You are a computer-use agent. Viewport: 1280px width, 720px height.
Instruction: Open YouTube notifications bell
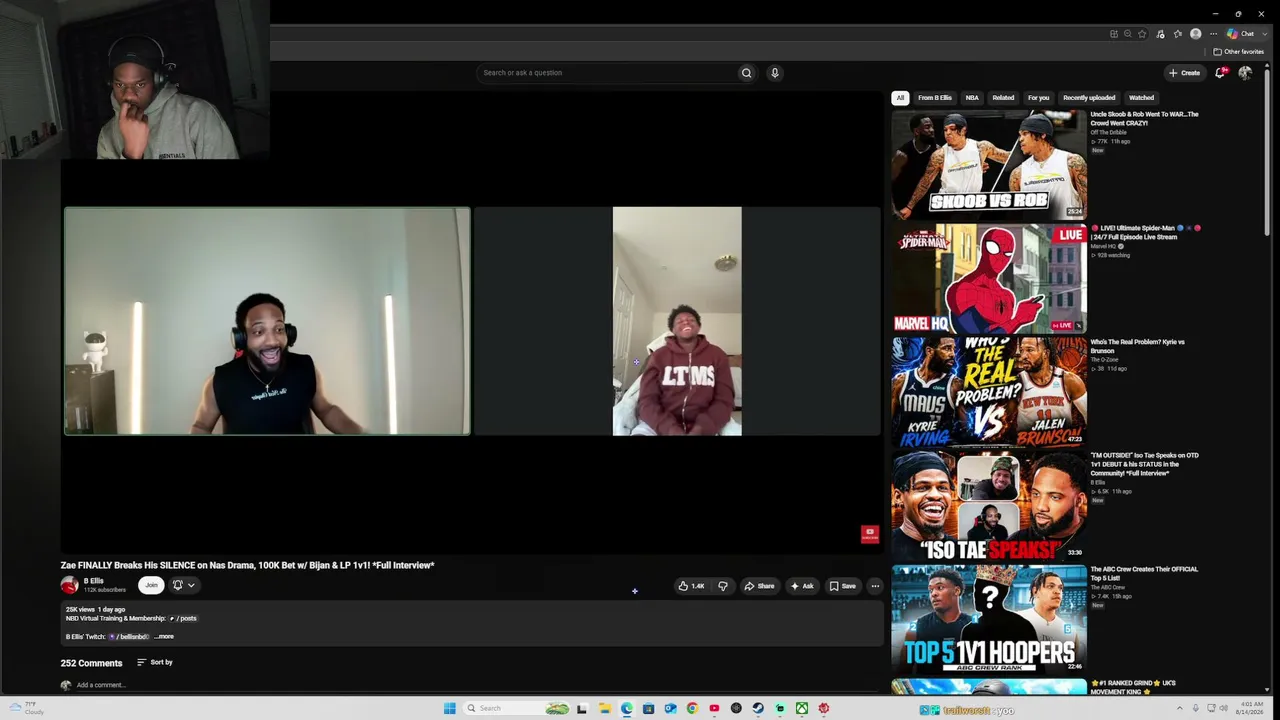pos(1221,73)
